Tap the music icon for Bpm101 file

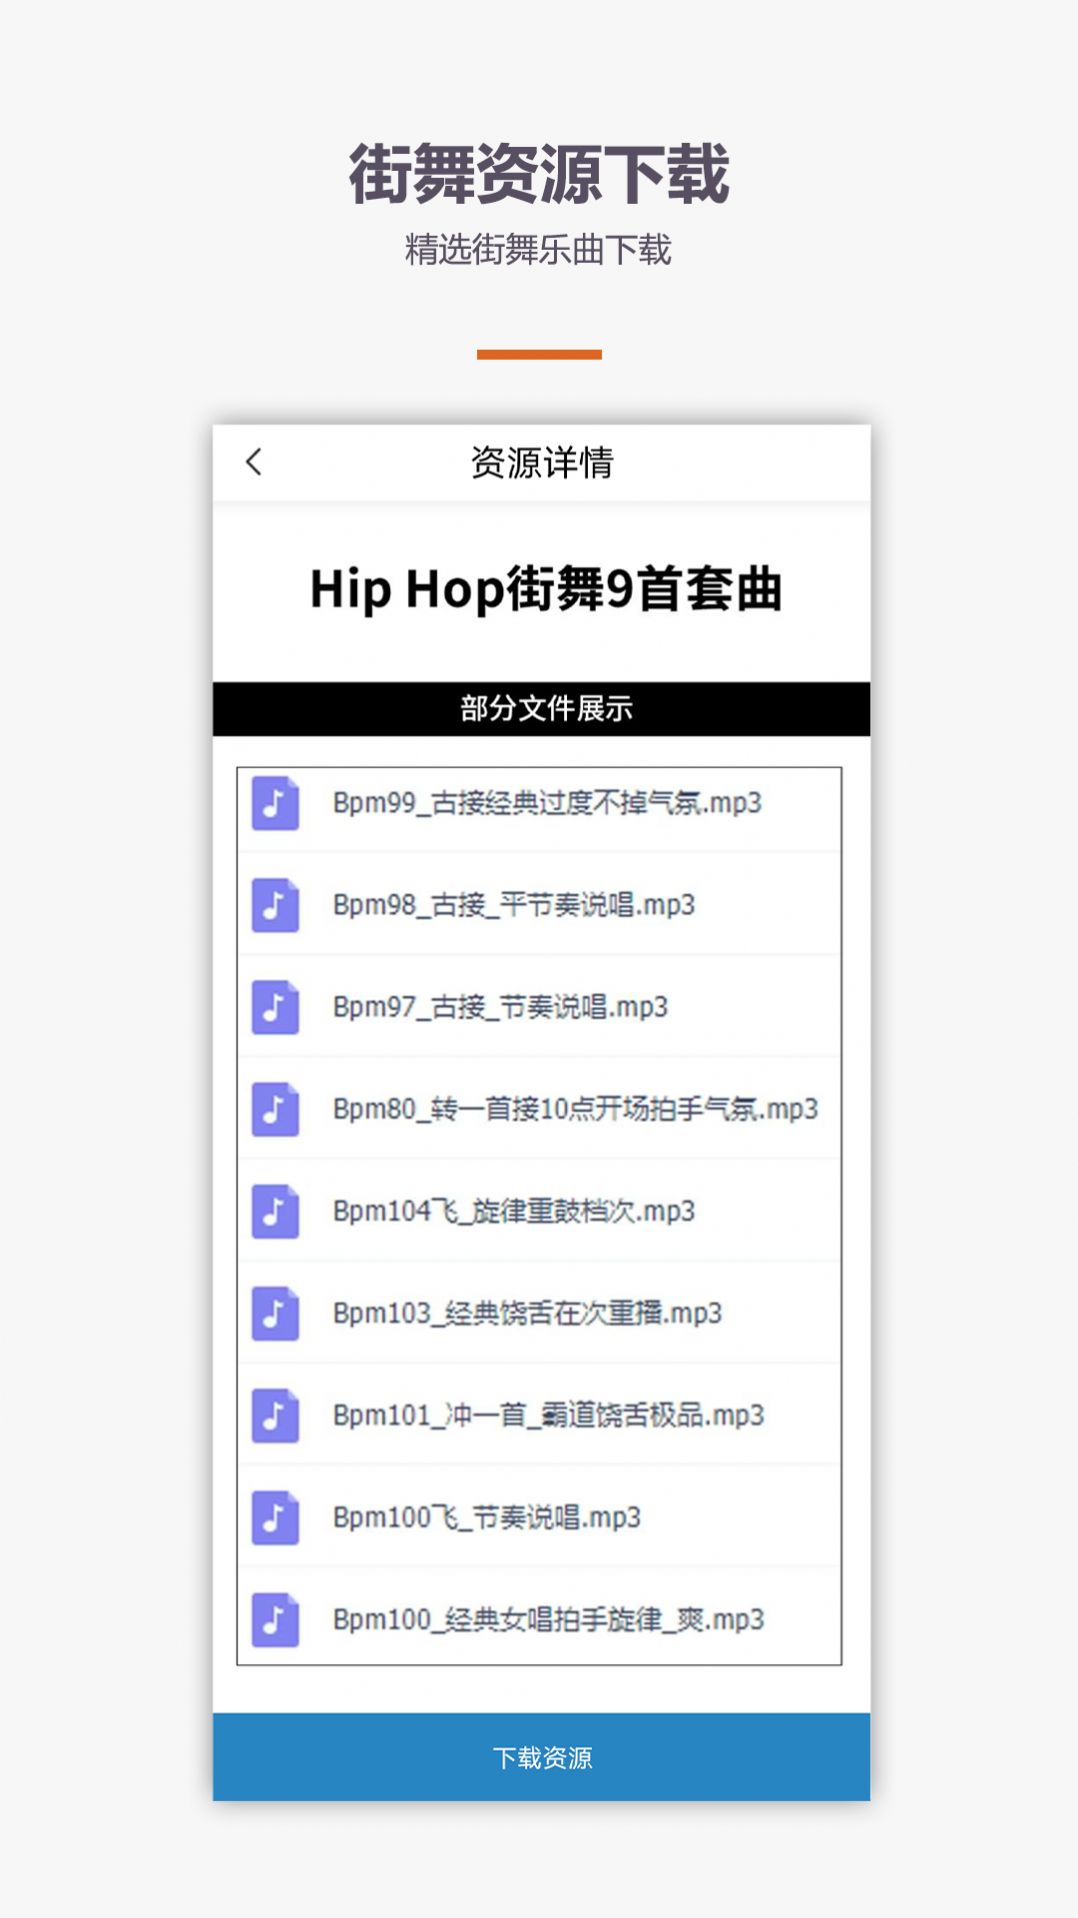(275, 1415)
